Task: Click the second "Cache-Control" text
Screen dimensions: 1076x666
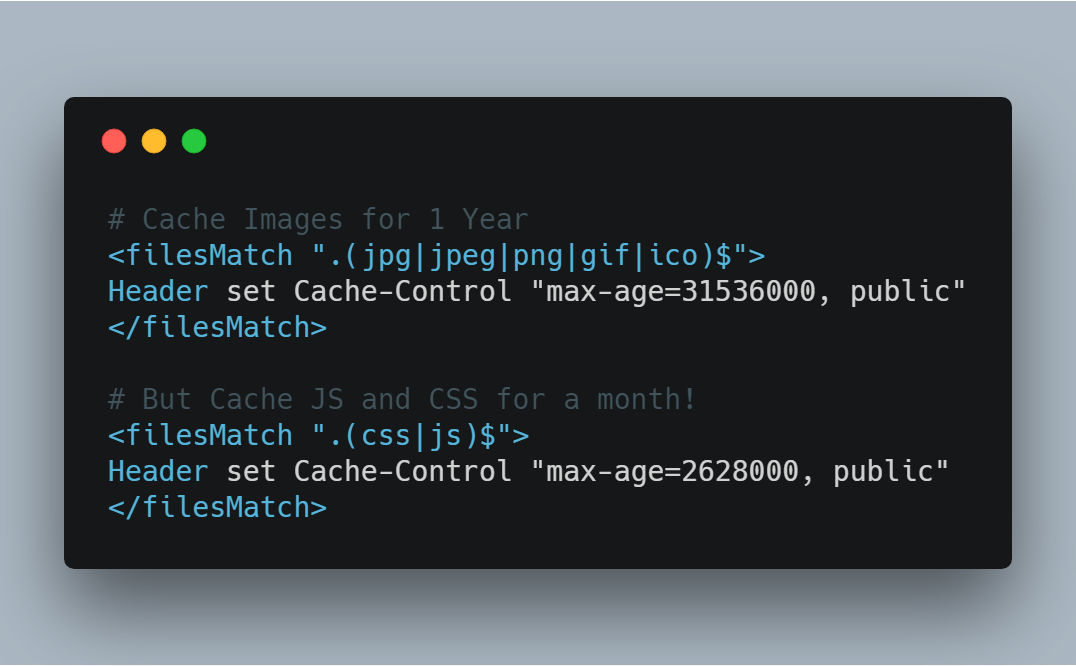Action: pos(402,471)
